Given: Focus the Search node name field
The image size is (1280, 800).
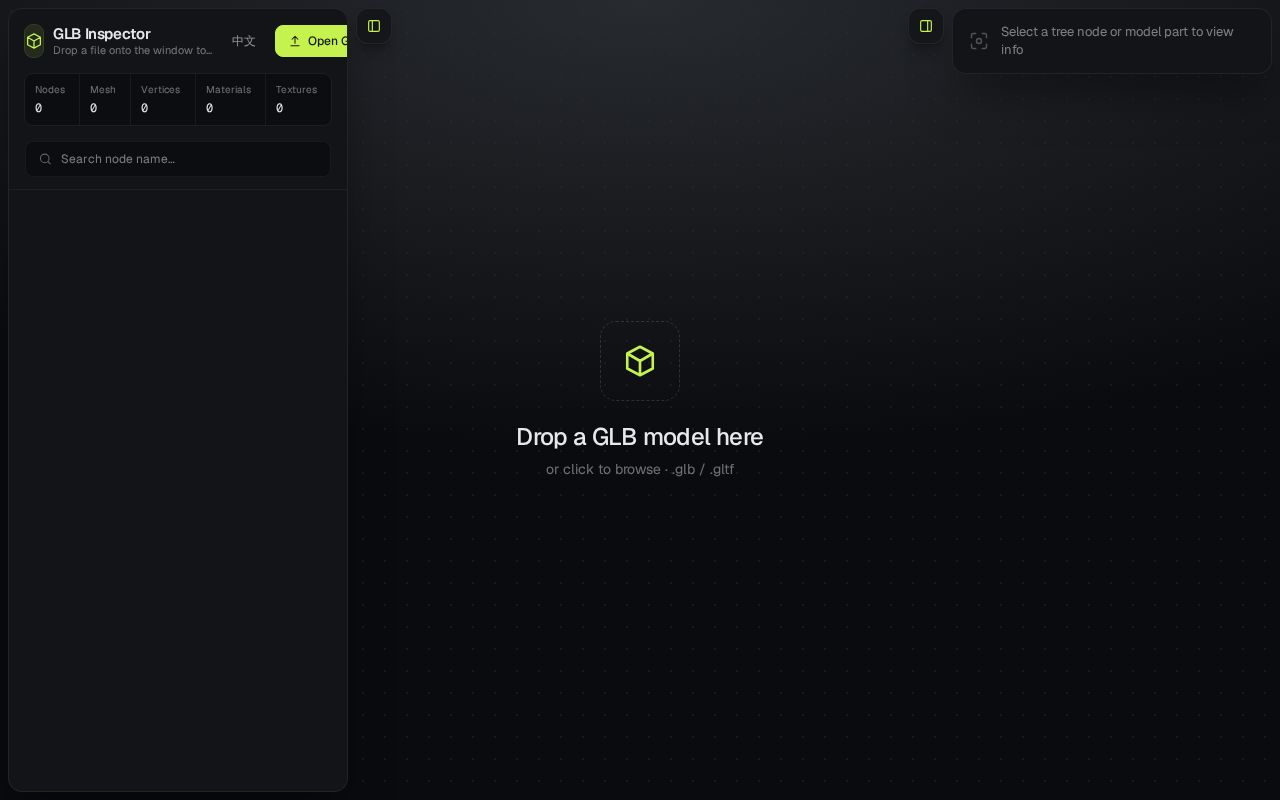Looking at the screenshot, I should 178,159.
